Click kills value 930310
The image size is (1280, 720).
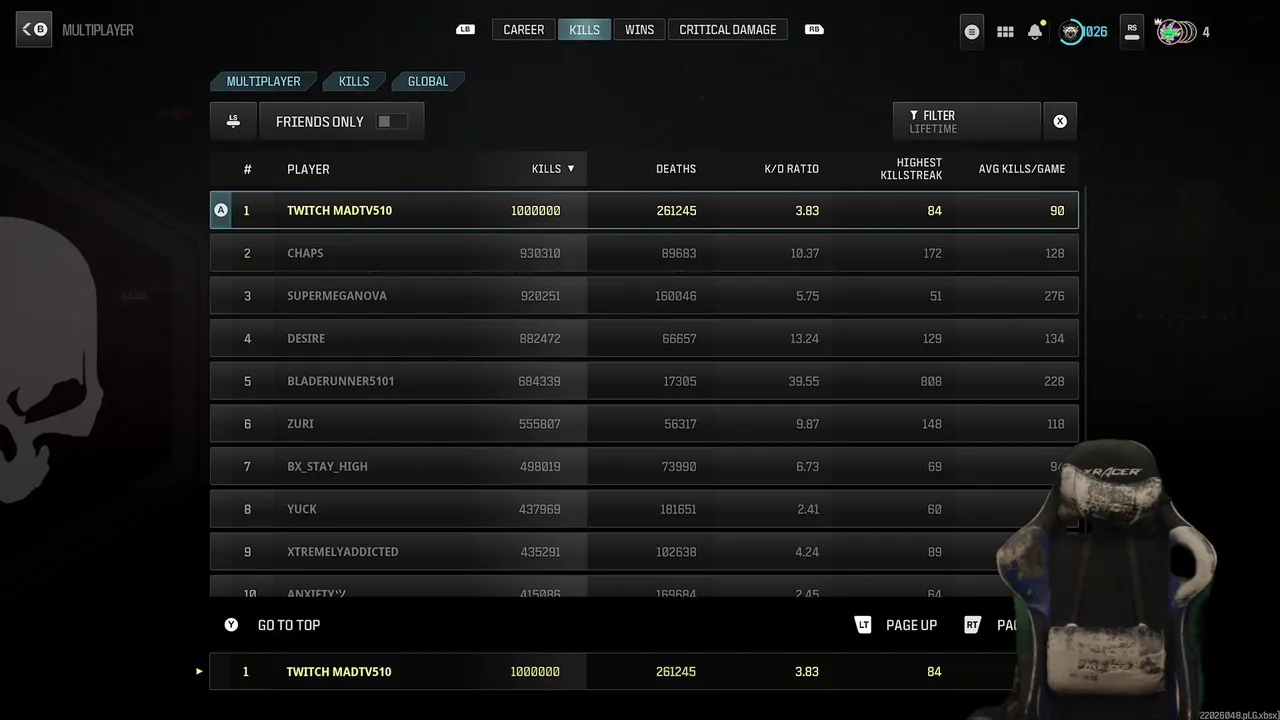point(540,253)
